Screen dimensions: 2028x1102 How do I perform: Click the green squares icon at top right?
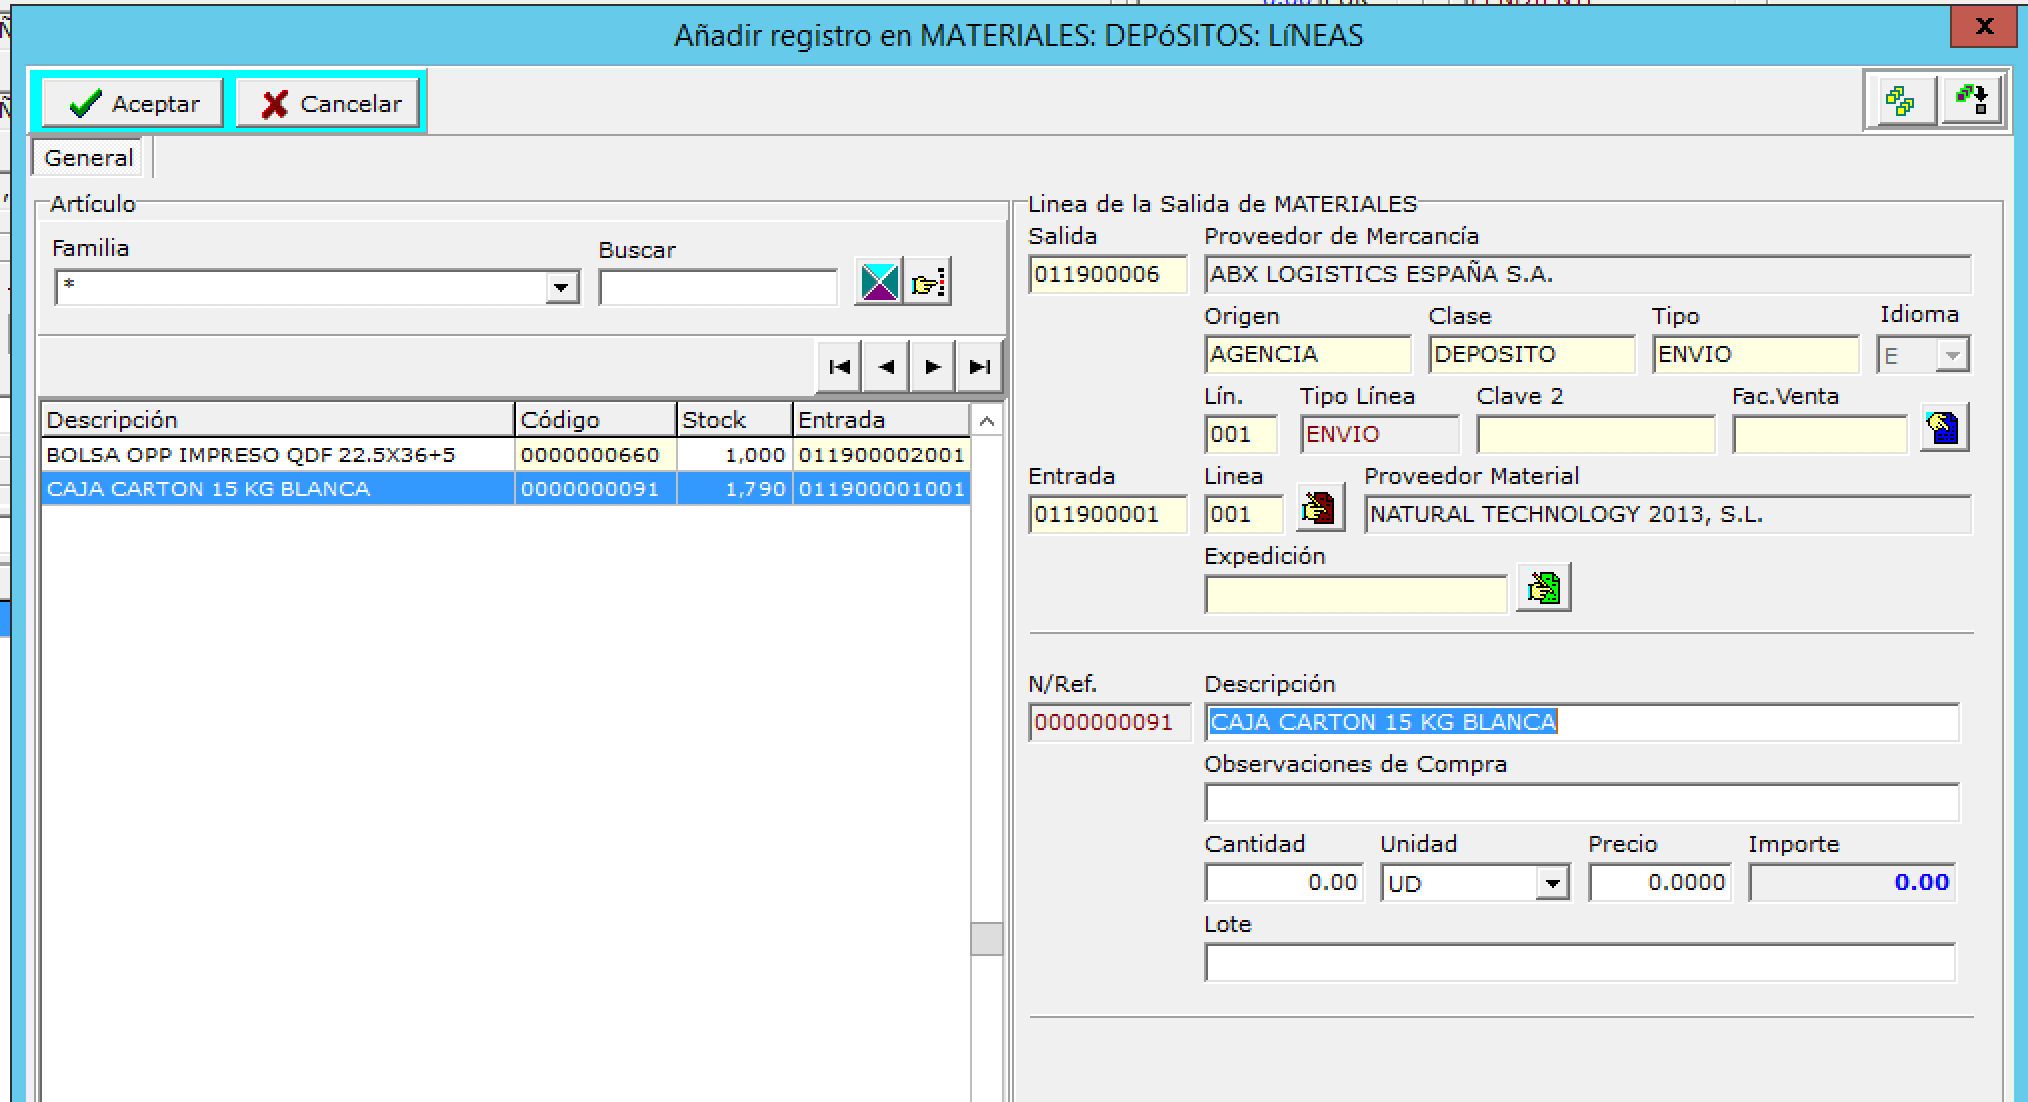point(1900,101)
